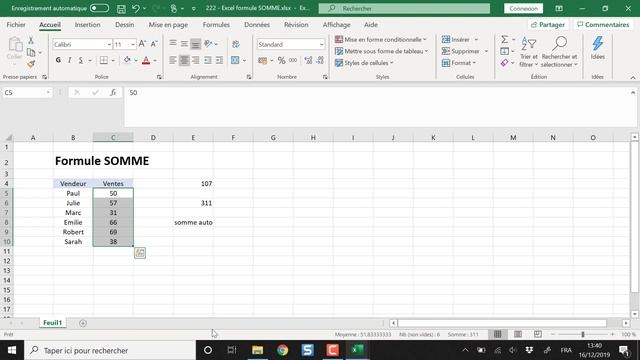Screen dimensions: 640x360
Task: Click the Format Painter brush icon
Action: 31,64
